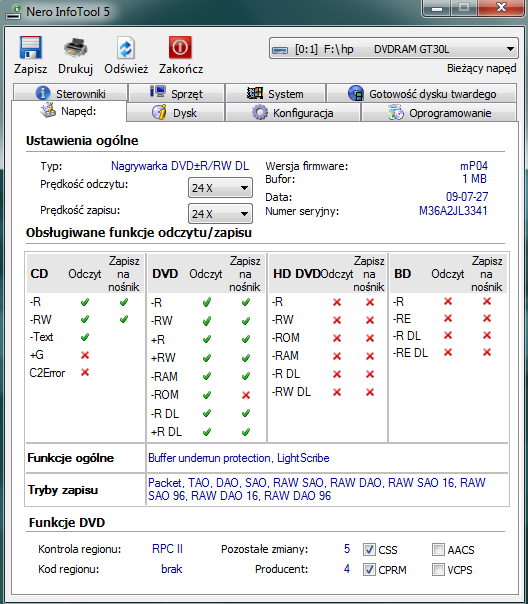
Task: Open the Konfiguracja tab
Action: click(293, 112)
